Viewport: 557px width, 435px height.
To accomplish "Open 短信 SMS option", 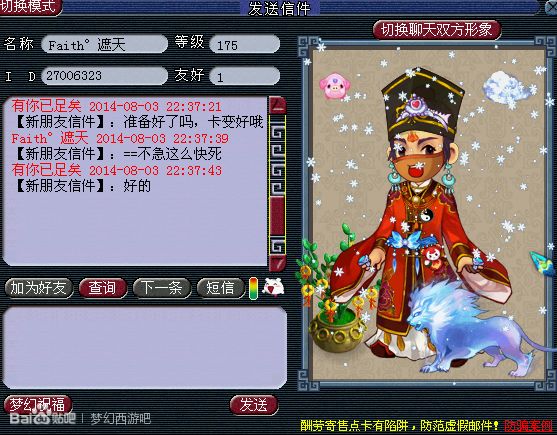I will [x=221, y=288].
